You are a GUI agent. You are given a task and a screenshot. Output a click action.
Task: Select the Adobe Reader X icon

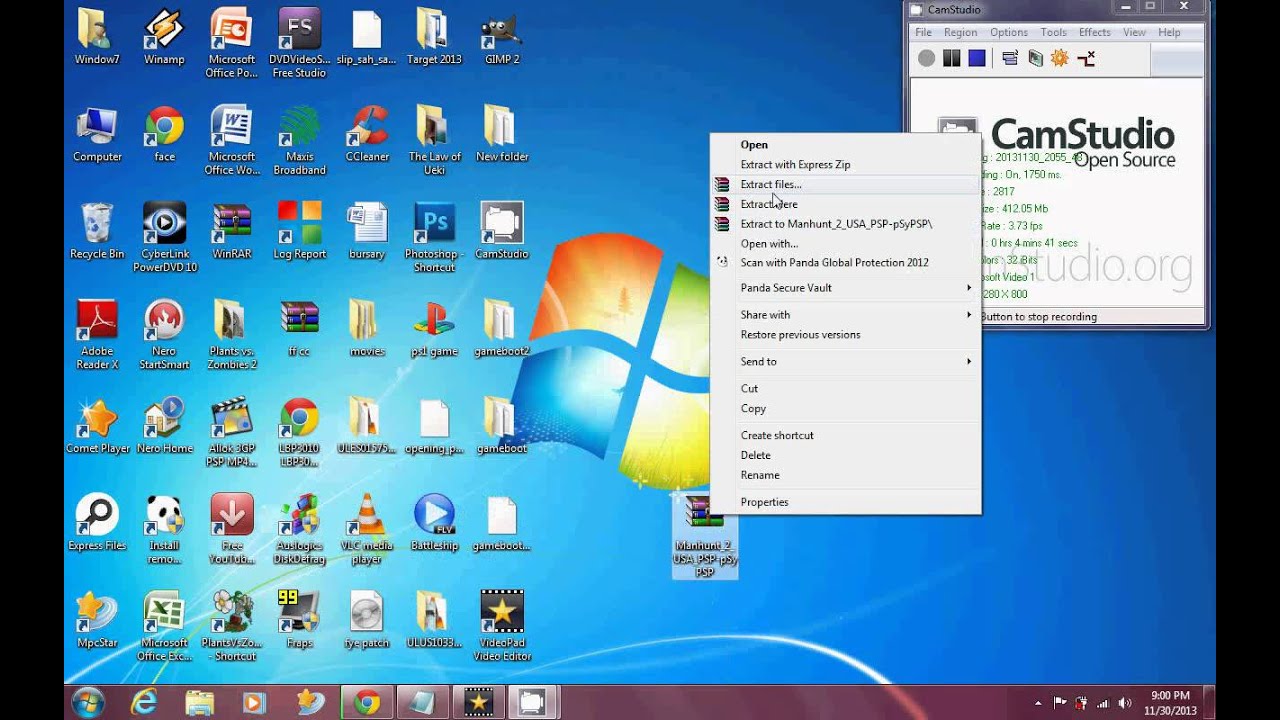click(x=97, y=334)
